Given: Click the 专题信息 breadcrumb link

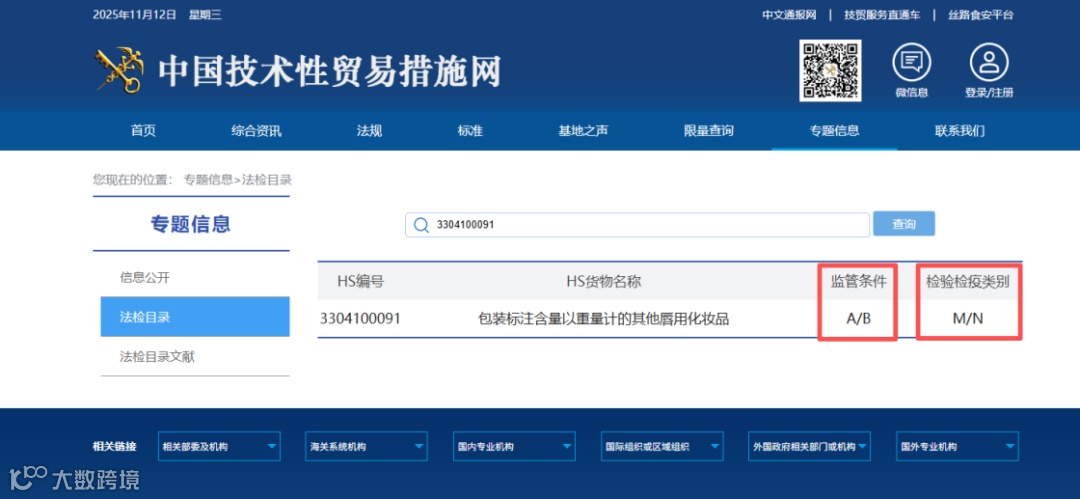Looking at the screenshot, I should click(x=208, y=180).
